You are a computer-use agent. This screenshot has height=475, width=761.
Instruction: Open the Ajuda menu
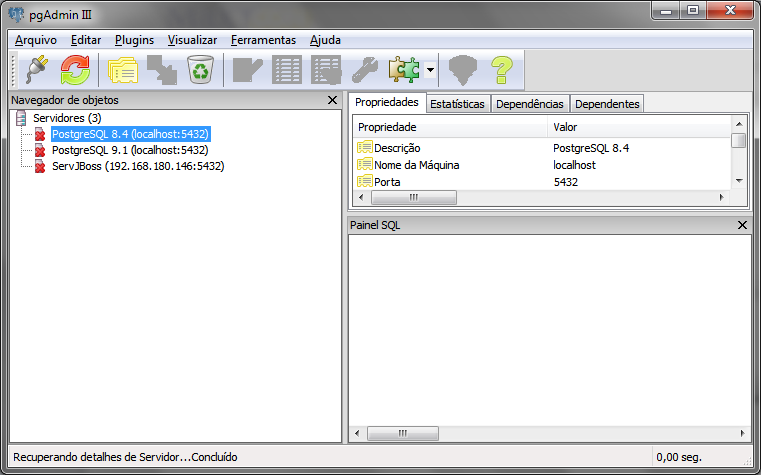[325, 40]
